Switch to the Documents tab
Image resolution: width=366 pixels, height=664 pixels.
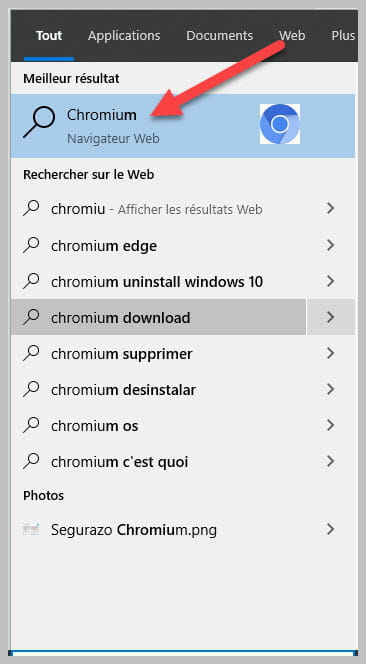pyautogui.click(x=219, y=36)
